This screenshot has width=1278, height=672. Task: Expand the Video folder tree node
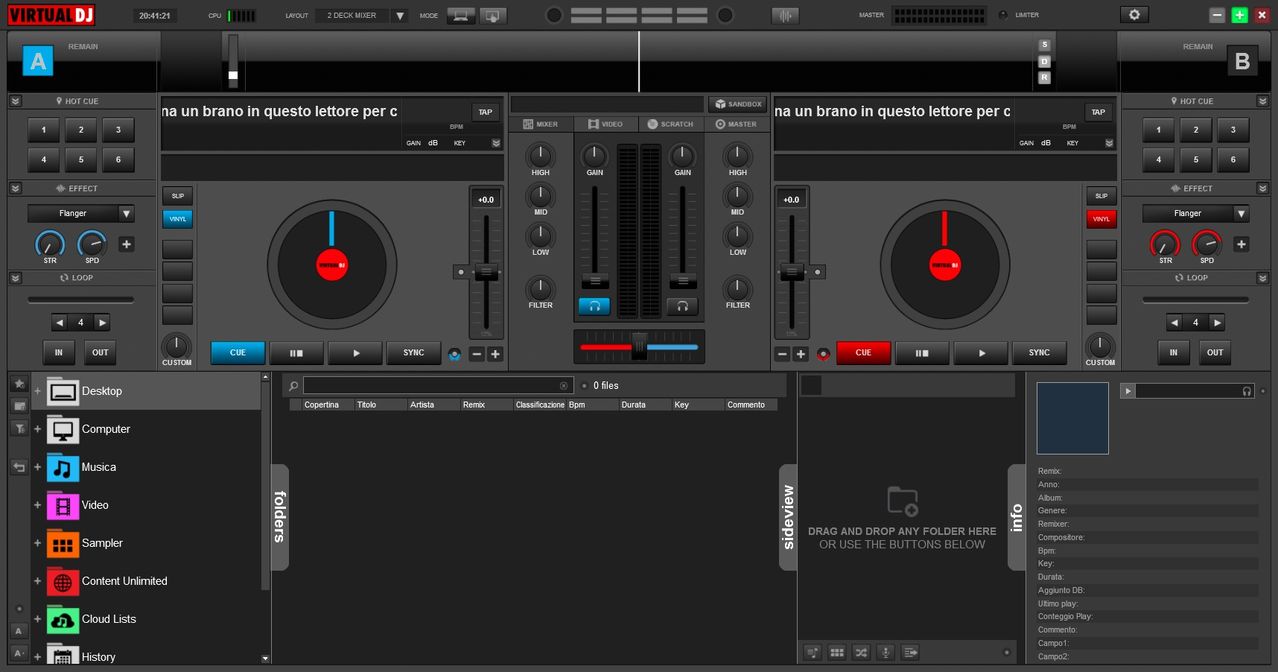coord(38,505)
